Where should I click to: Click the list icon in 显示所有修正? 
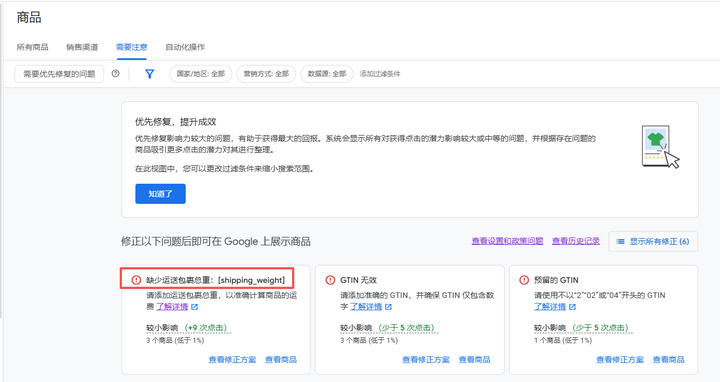[x=620, y=242]
